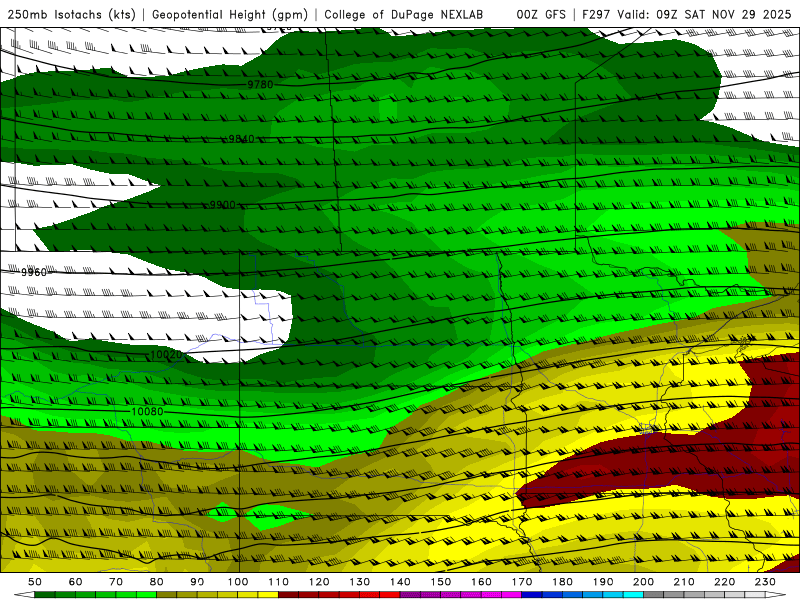Select the cyan swatch left of 200
The image size is (800, 600).
[633, 595]
